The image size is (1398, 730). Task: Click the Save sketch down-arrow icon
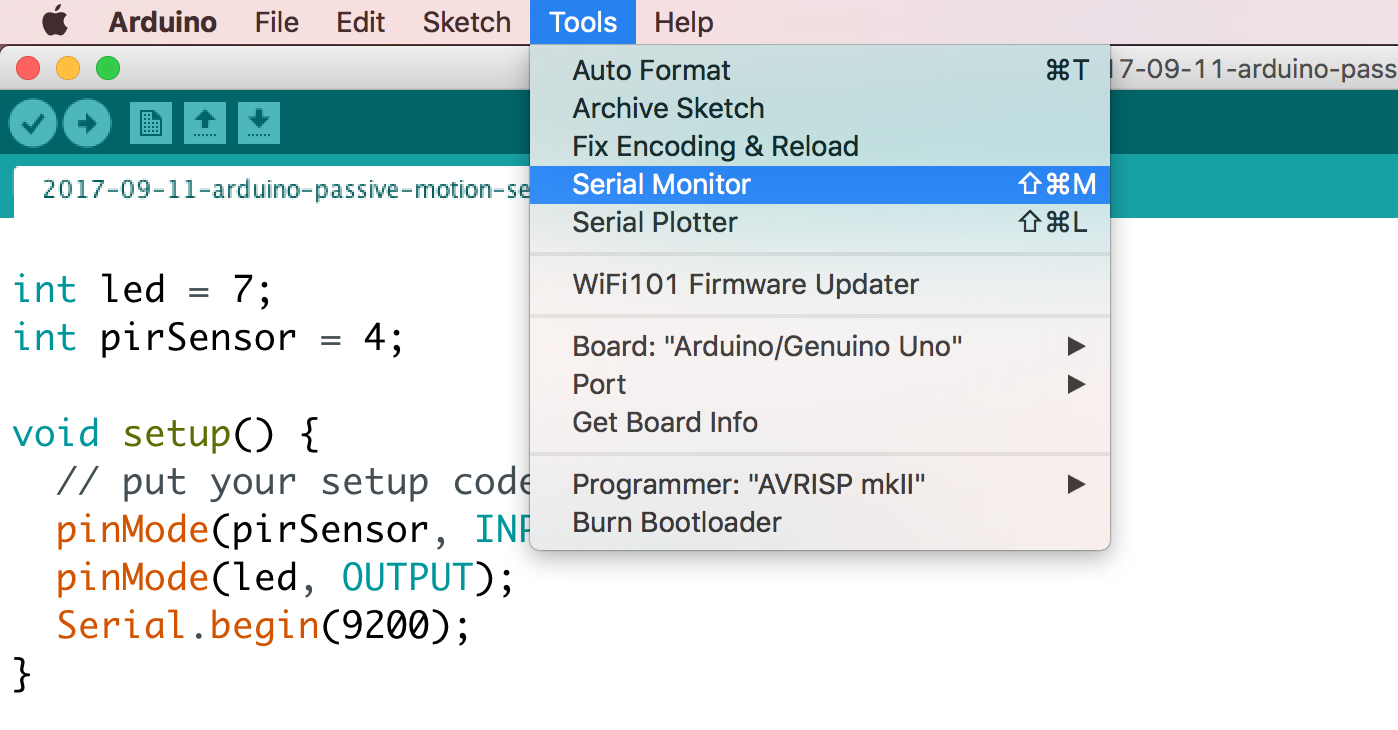[258, 123]
